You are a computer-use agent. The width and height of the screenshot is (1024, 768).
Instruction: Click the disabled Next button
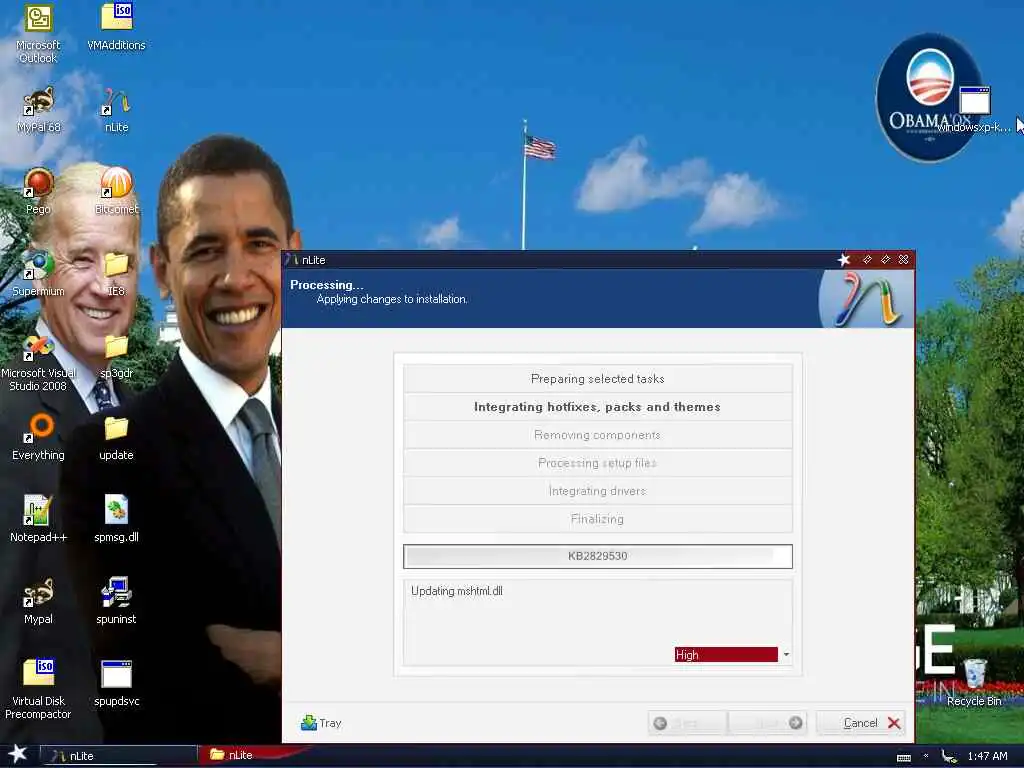click(x=768, y=723)
